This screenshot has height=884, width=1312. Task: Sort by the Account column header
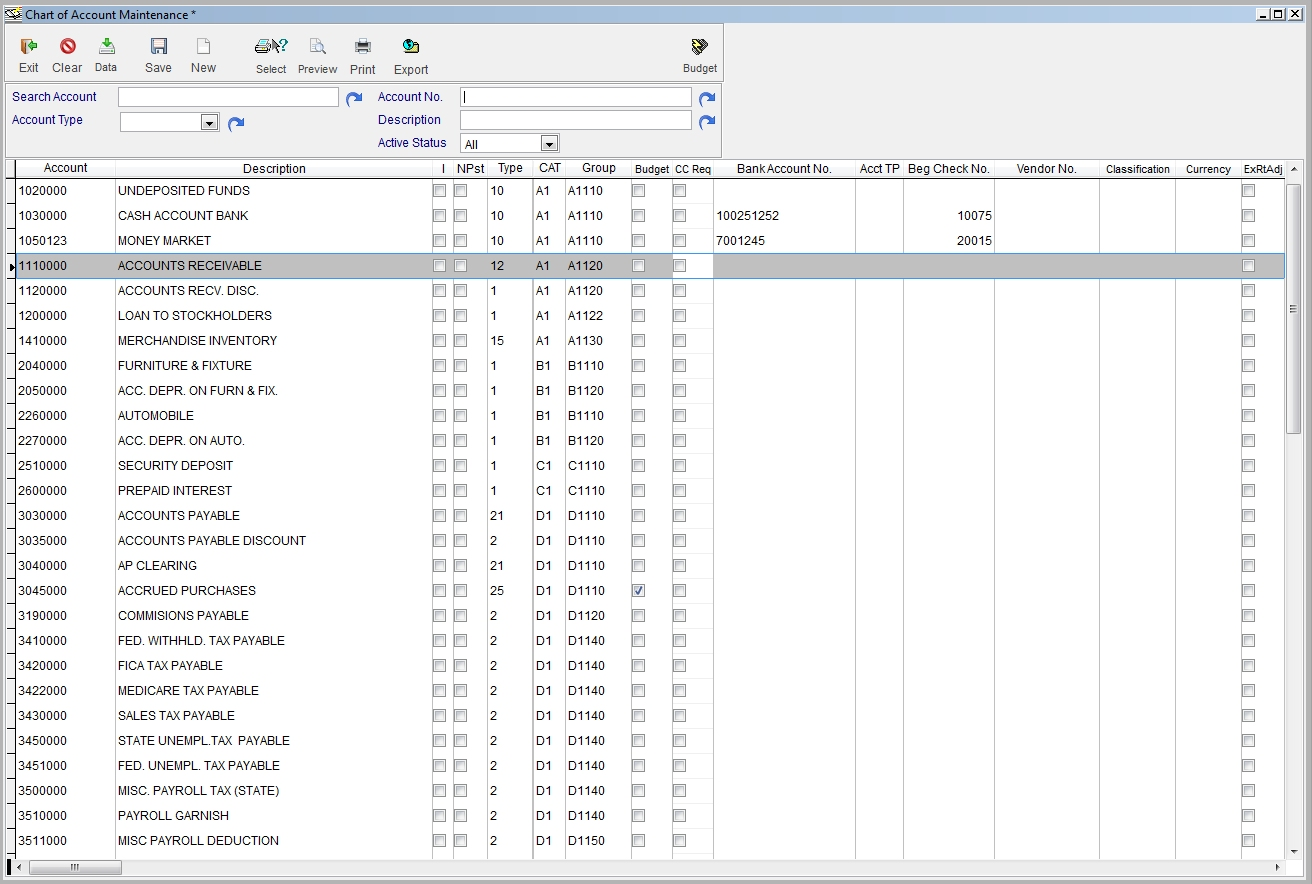coord(65,169)
